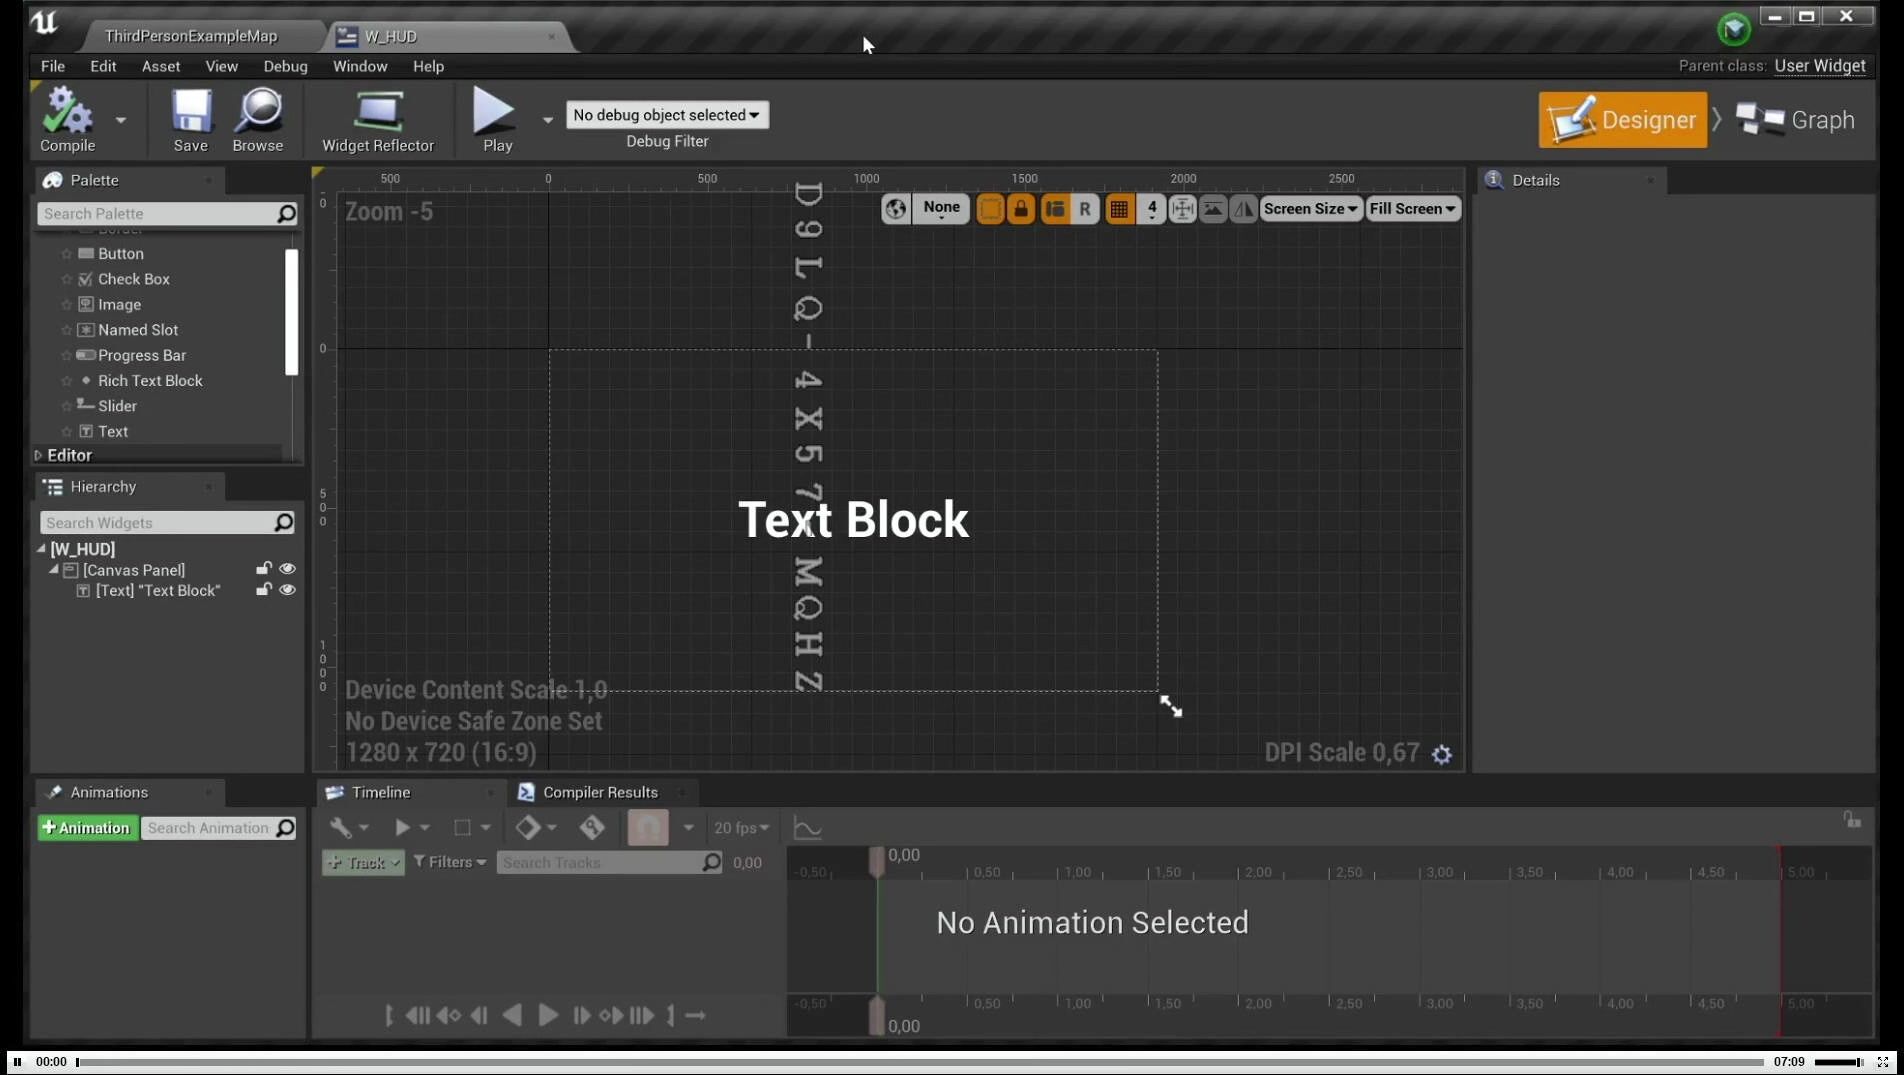
Task: Open the 20 fps frame rate dropdown
Action: point(741,828)
